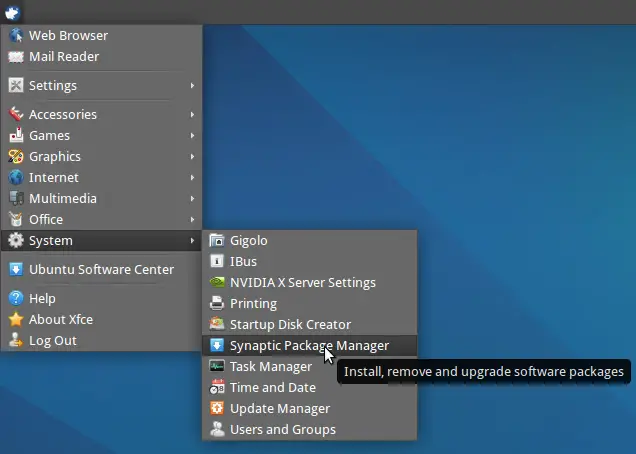Click the IBus info icon
This screenshot has width=636, height=454.
click(217, 261)
